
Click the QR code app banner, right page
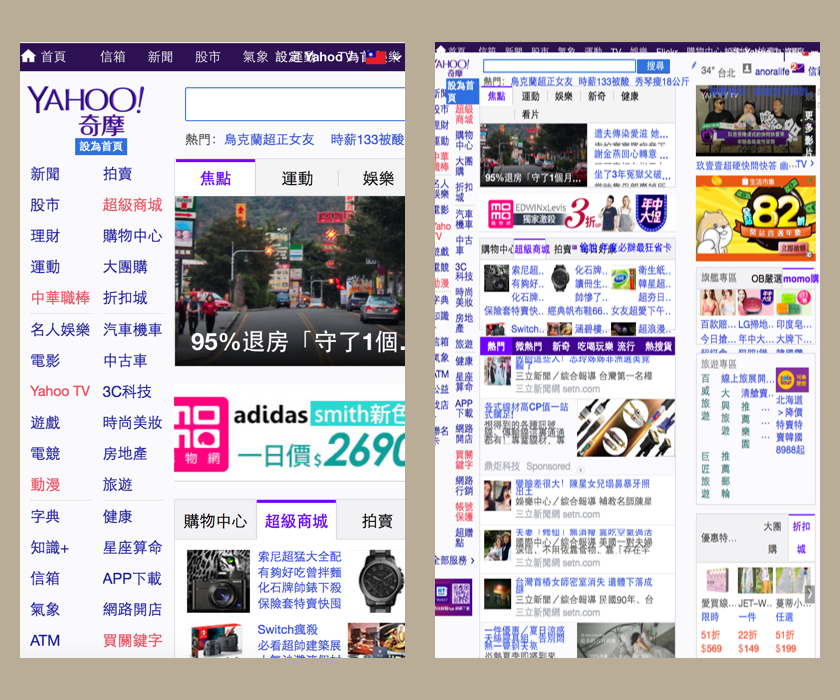454,597
